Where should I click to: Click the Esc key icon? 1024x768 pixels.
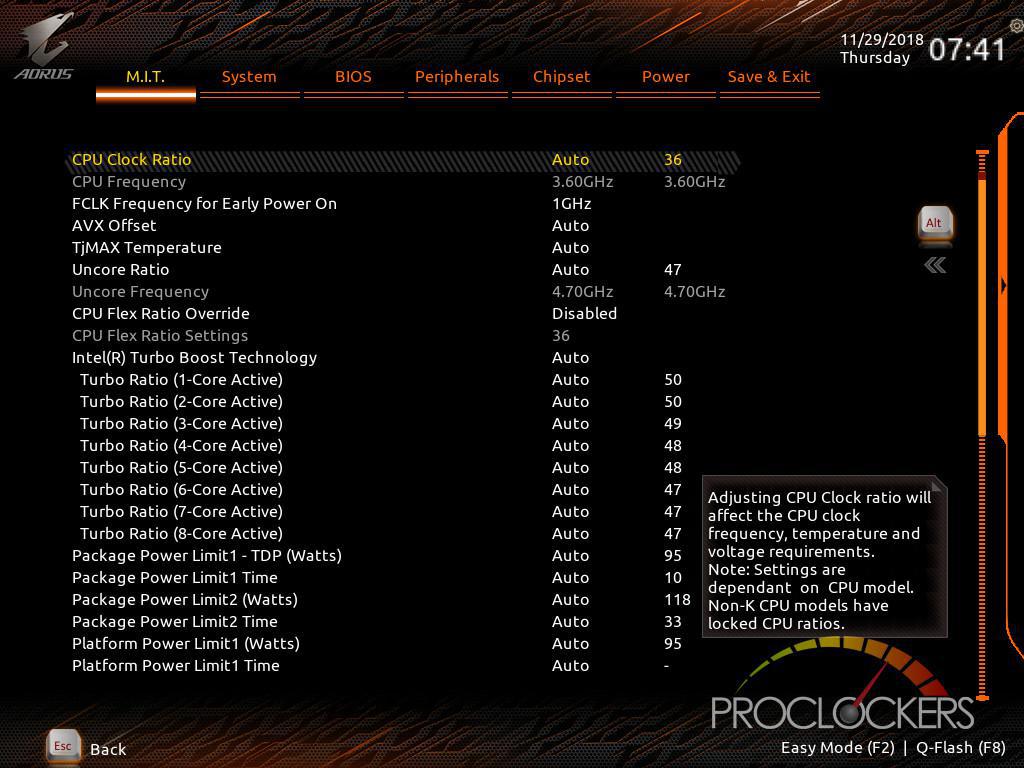coord(63,746)
